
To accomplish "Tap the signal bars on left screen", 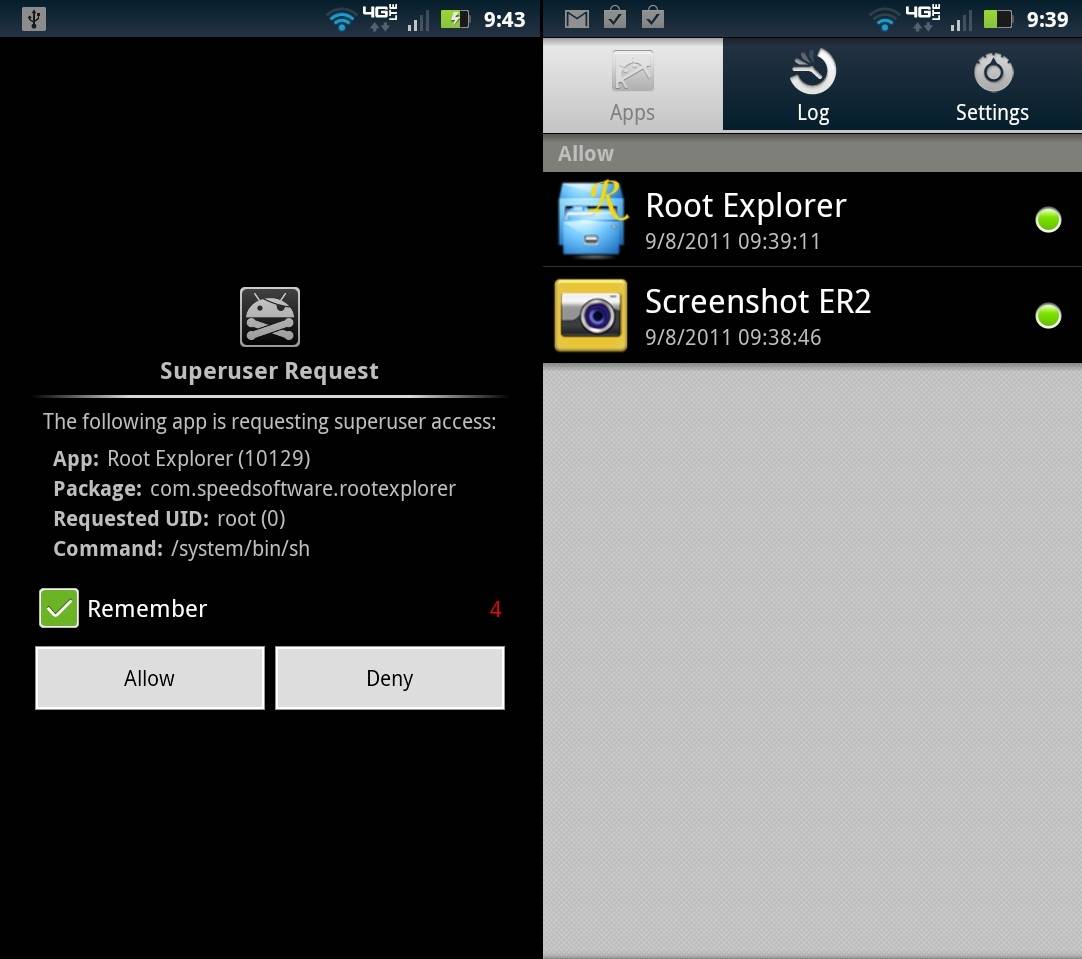I will click(x=418, y=21).
